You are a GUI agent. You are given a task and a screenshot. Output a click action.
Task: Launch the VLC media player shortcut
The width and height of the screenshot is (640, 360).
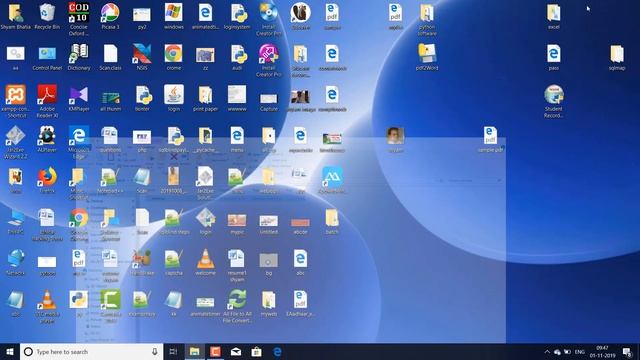coord(47,306)
